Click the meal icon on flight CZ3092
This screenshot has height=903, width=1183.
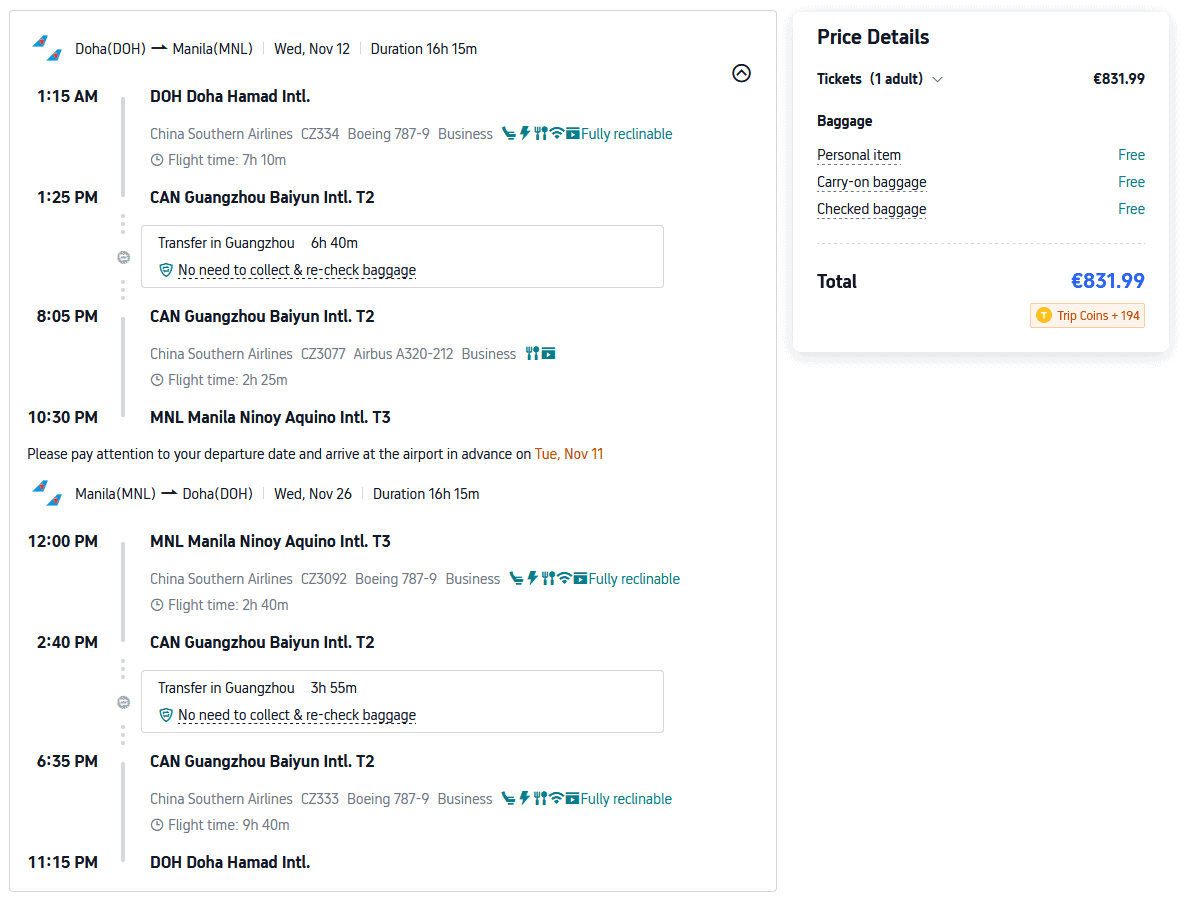[548, 579]
